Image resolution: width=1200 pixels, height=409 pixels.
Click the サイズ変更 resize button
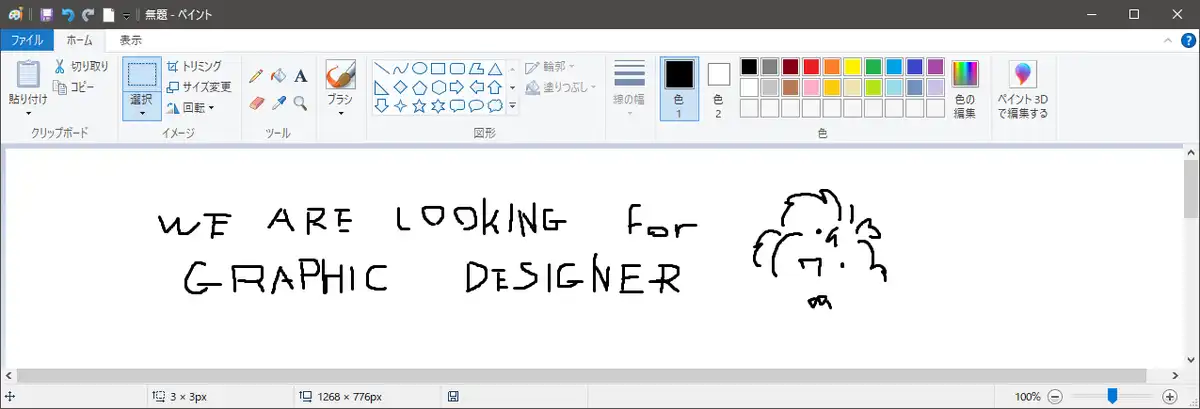[199, 86]
